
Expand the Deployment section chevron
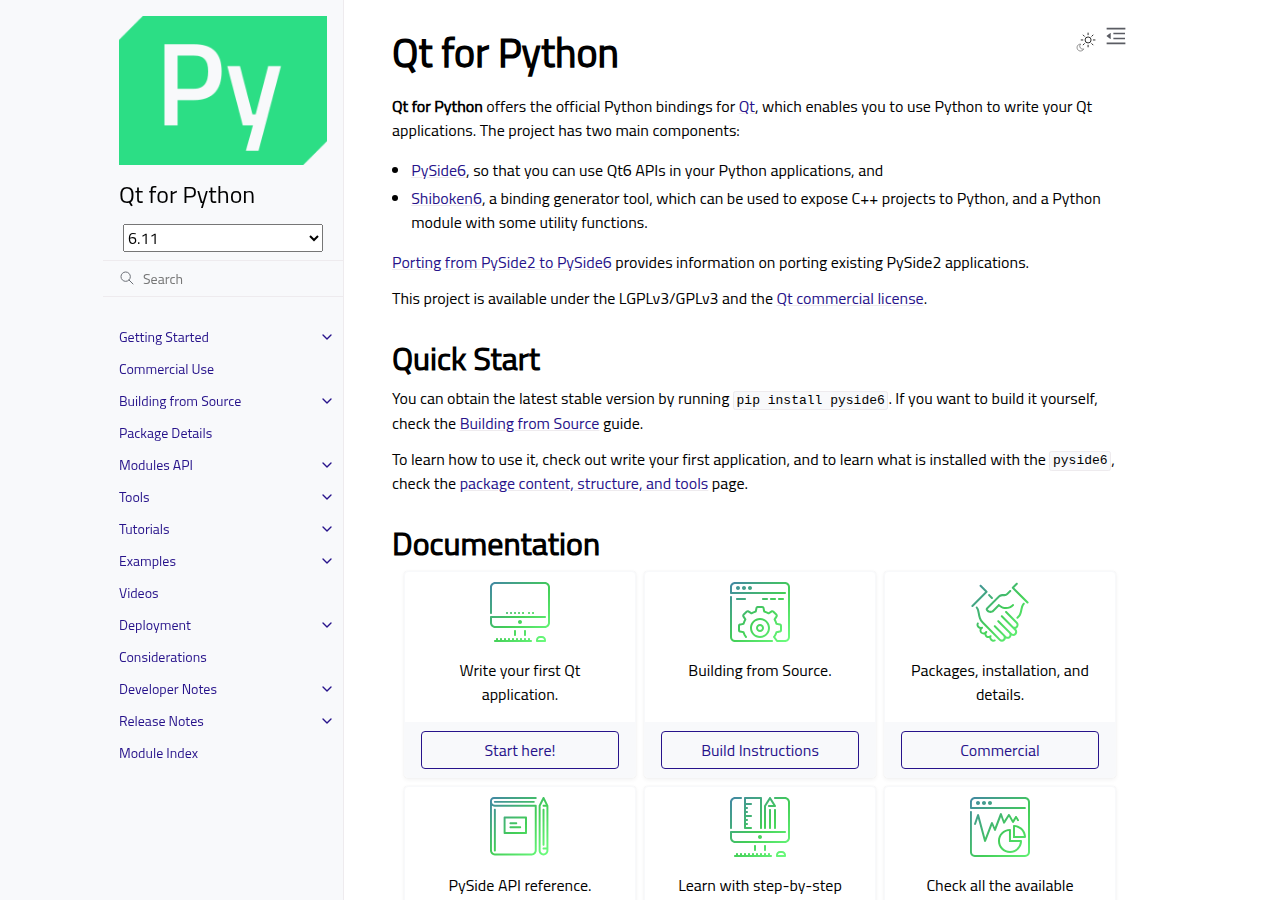pos(327,625)
